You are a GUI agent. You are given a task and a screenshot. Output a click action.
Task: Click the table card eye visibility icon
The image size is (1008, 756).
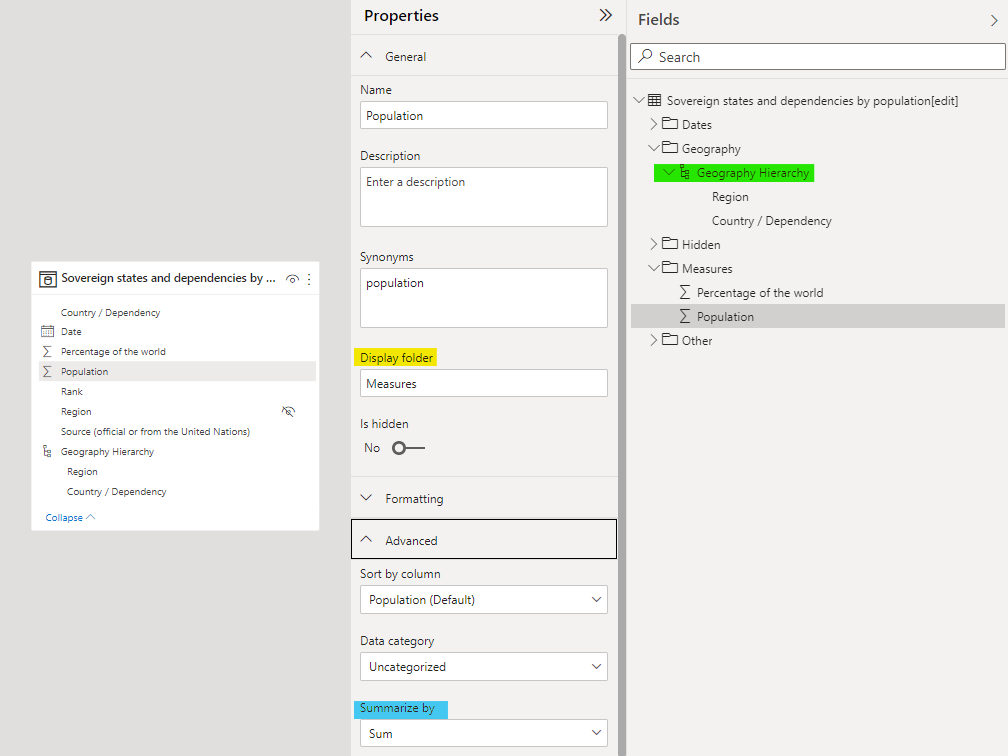point(292,279)
